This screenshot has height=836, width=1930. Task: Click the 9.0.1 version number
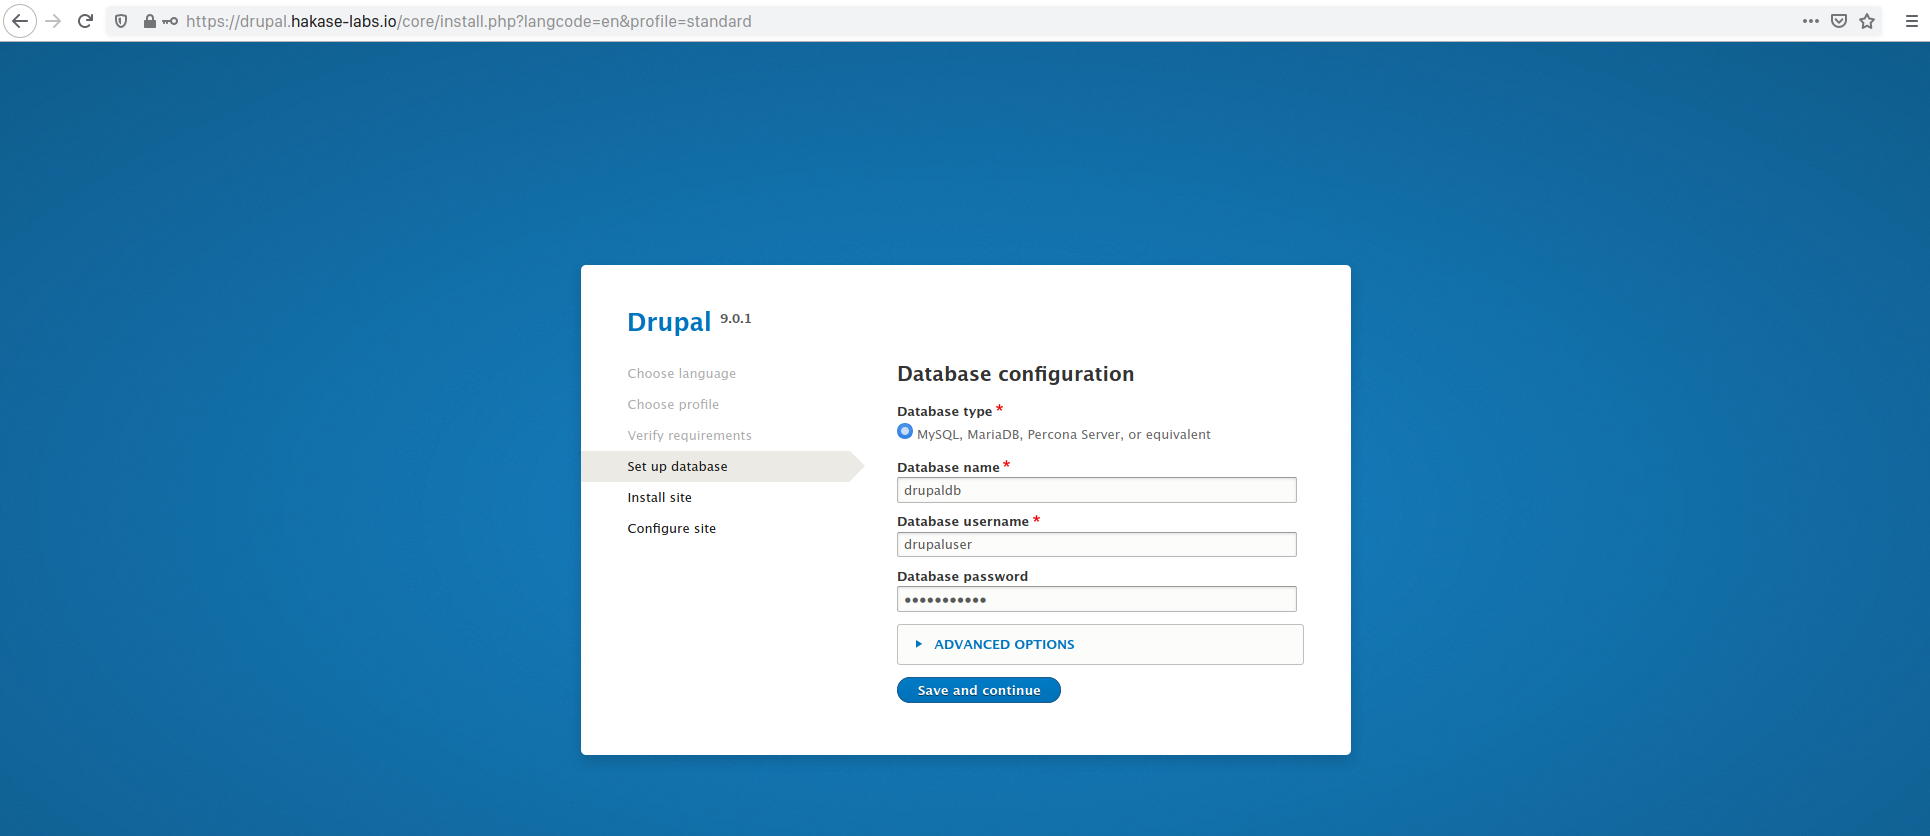click(735, 318)
